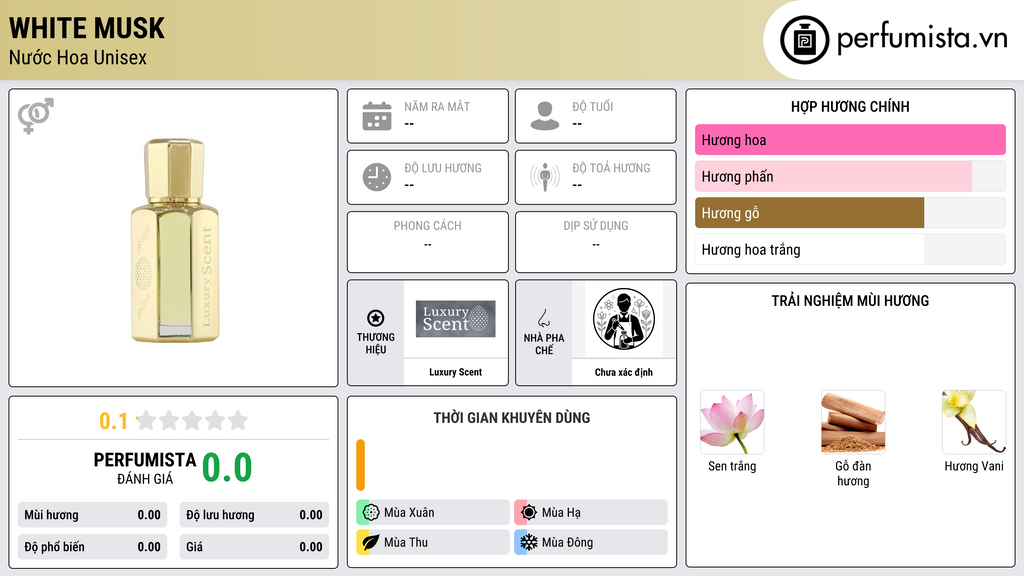
Task: Click the Độ lưu hương 0.00 score row
Action: tap(254, 515)
